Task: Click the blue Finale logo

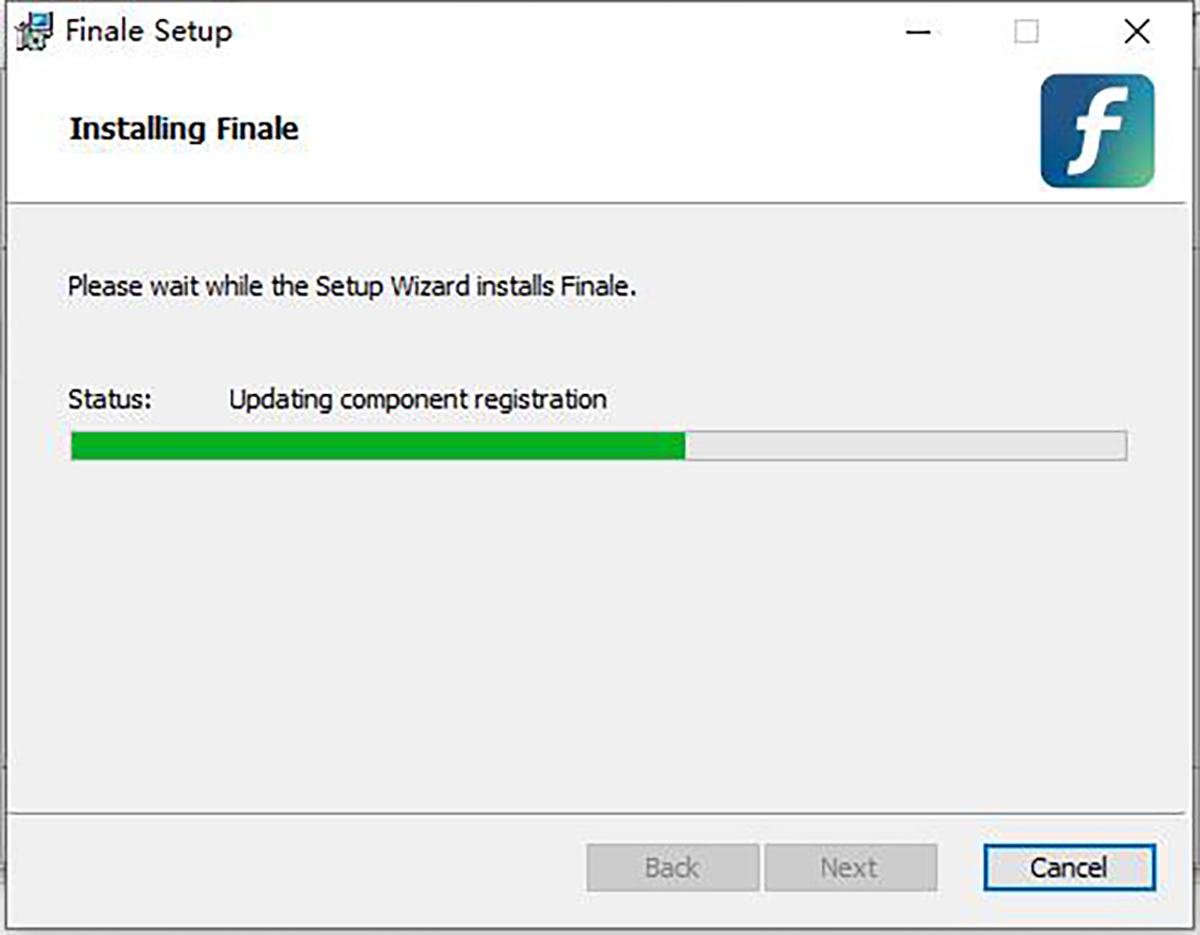Action: (1097, 131)
